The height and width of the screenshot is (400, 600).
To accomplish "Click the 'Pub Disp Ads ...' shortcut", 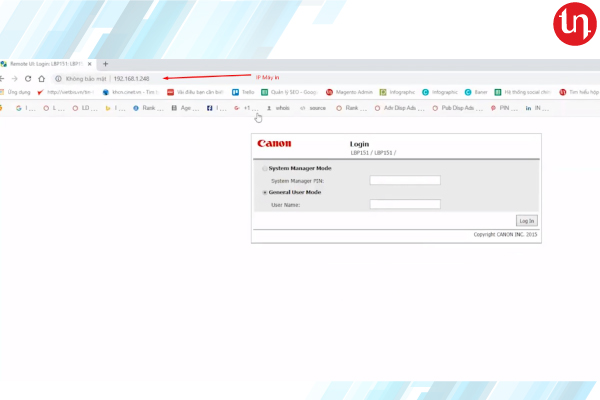I will tap(458, 108).
